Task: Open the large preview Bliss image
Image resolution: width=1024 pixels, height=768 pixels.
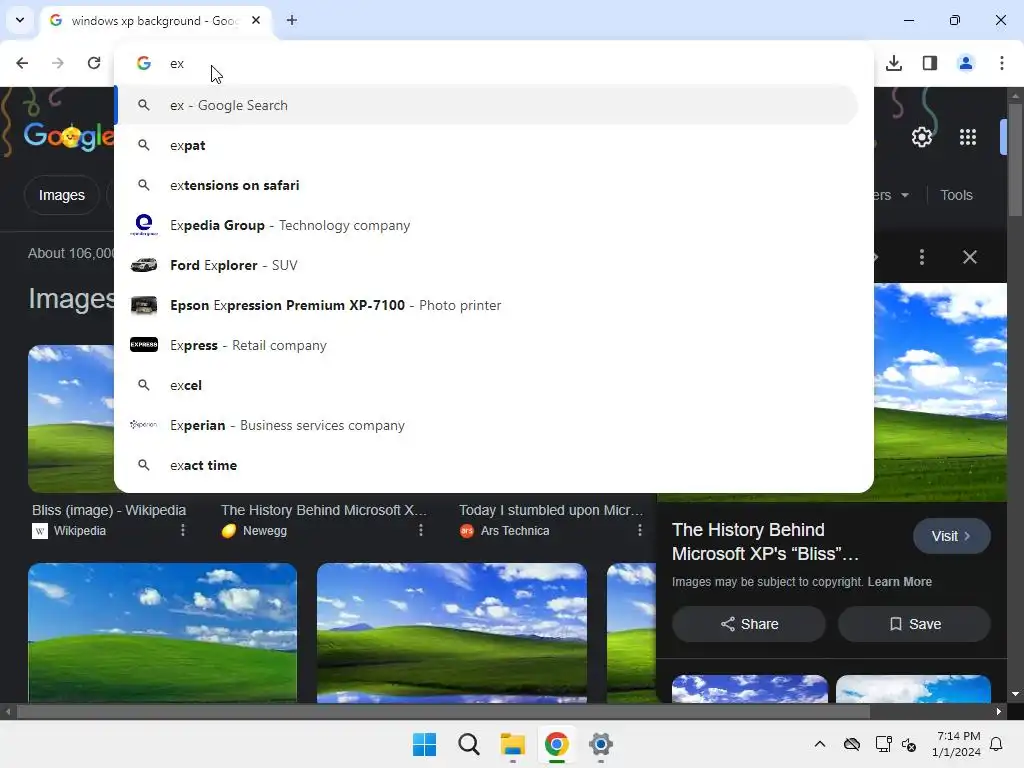Action: click(x=940, y=392)
